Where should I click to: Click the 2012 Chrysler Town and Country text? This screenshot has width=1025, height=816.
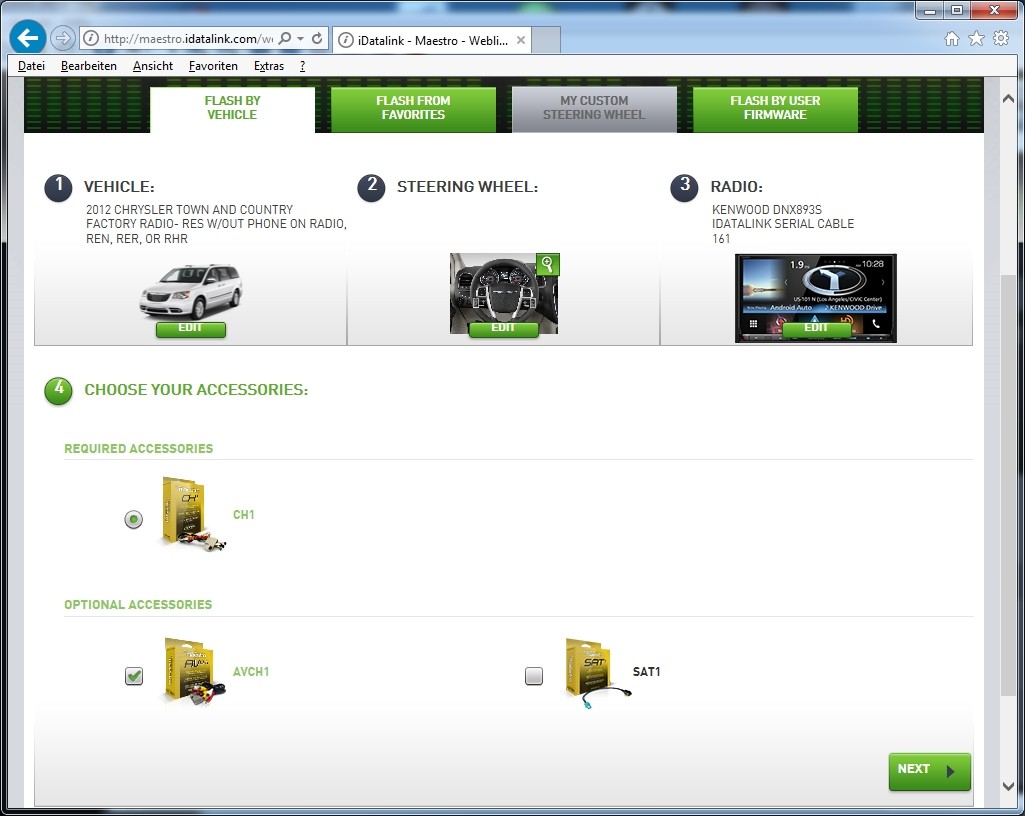190,210
